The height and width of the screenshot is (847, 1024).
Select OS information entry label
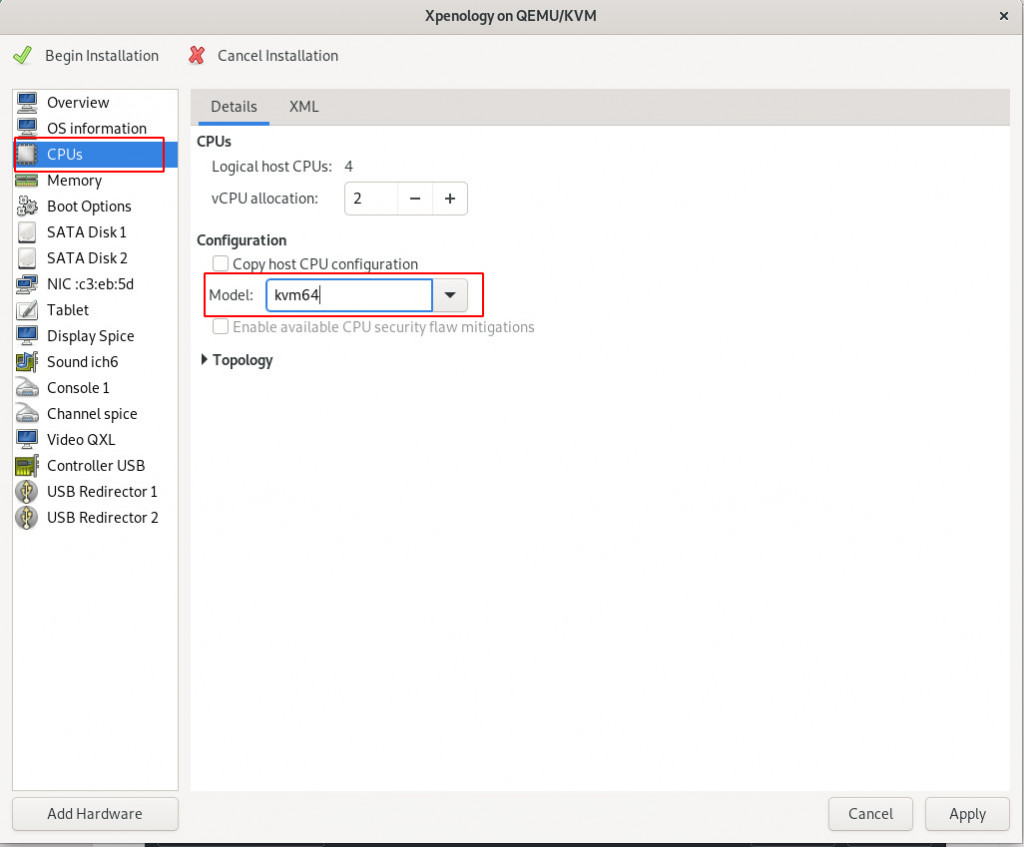[97, 128]
